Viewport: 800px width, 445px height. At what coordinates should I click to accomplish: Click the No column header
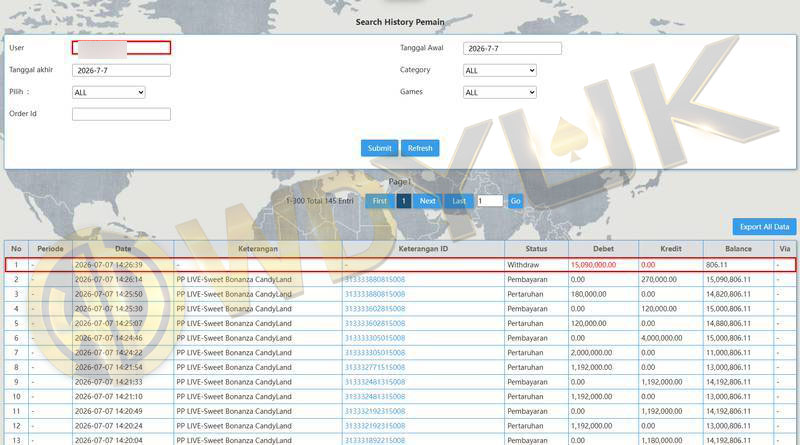[16, 249]
